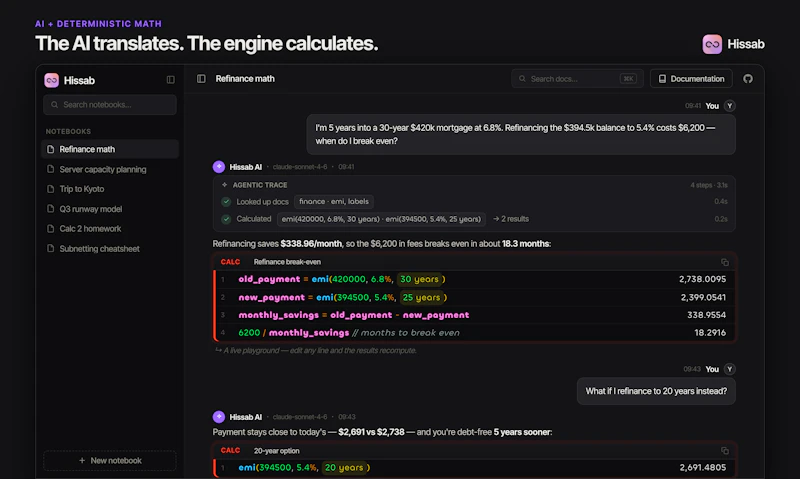Open the Calc 2 homework notebook

click(110, 229)
